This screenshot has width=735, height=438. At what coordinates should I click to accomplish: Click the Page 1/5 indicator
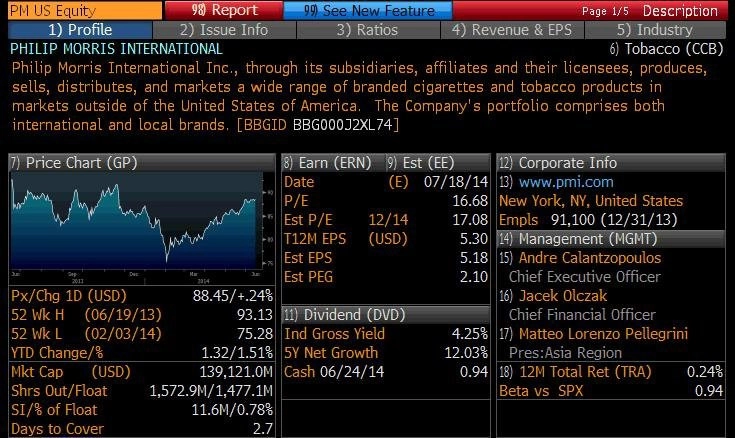(x=605, y=11)
